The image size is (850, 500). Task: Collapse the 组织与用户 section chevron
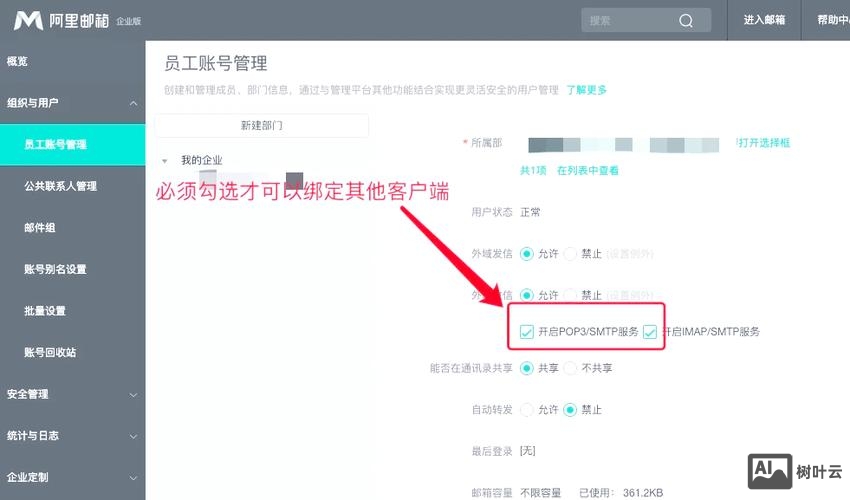(133, 103)
